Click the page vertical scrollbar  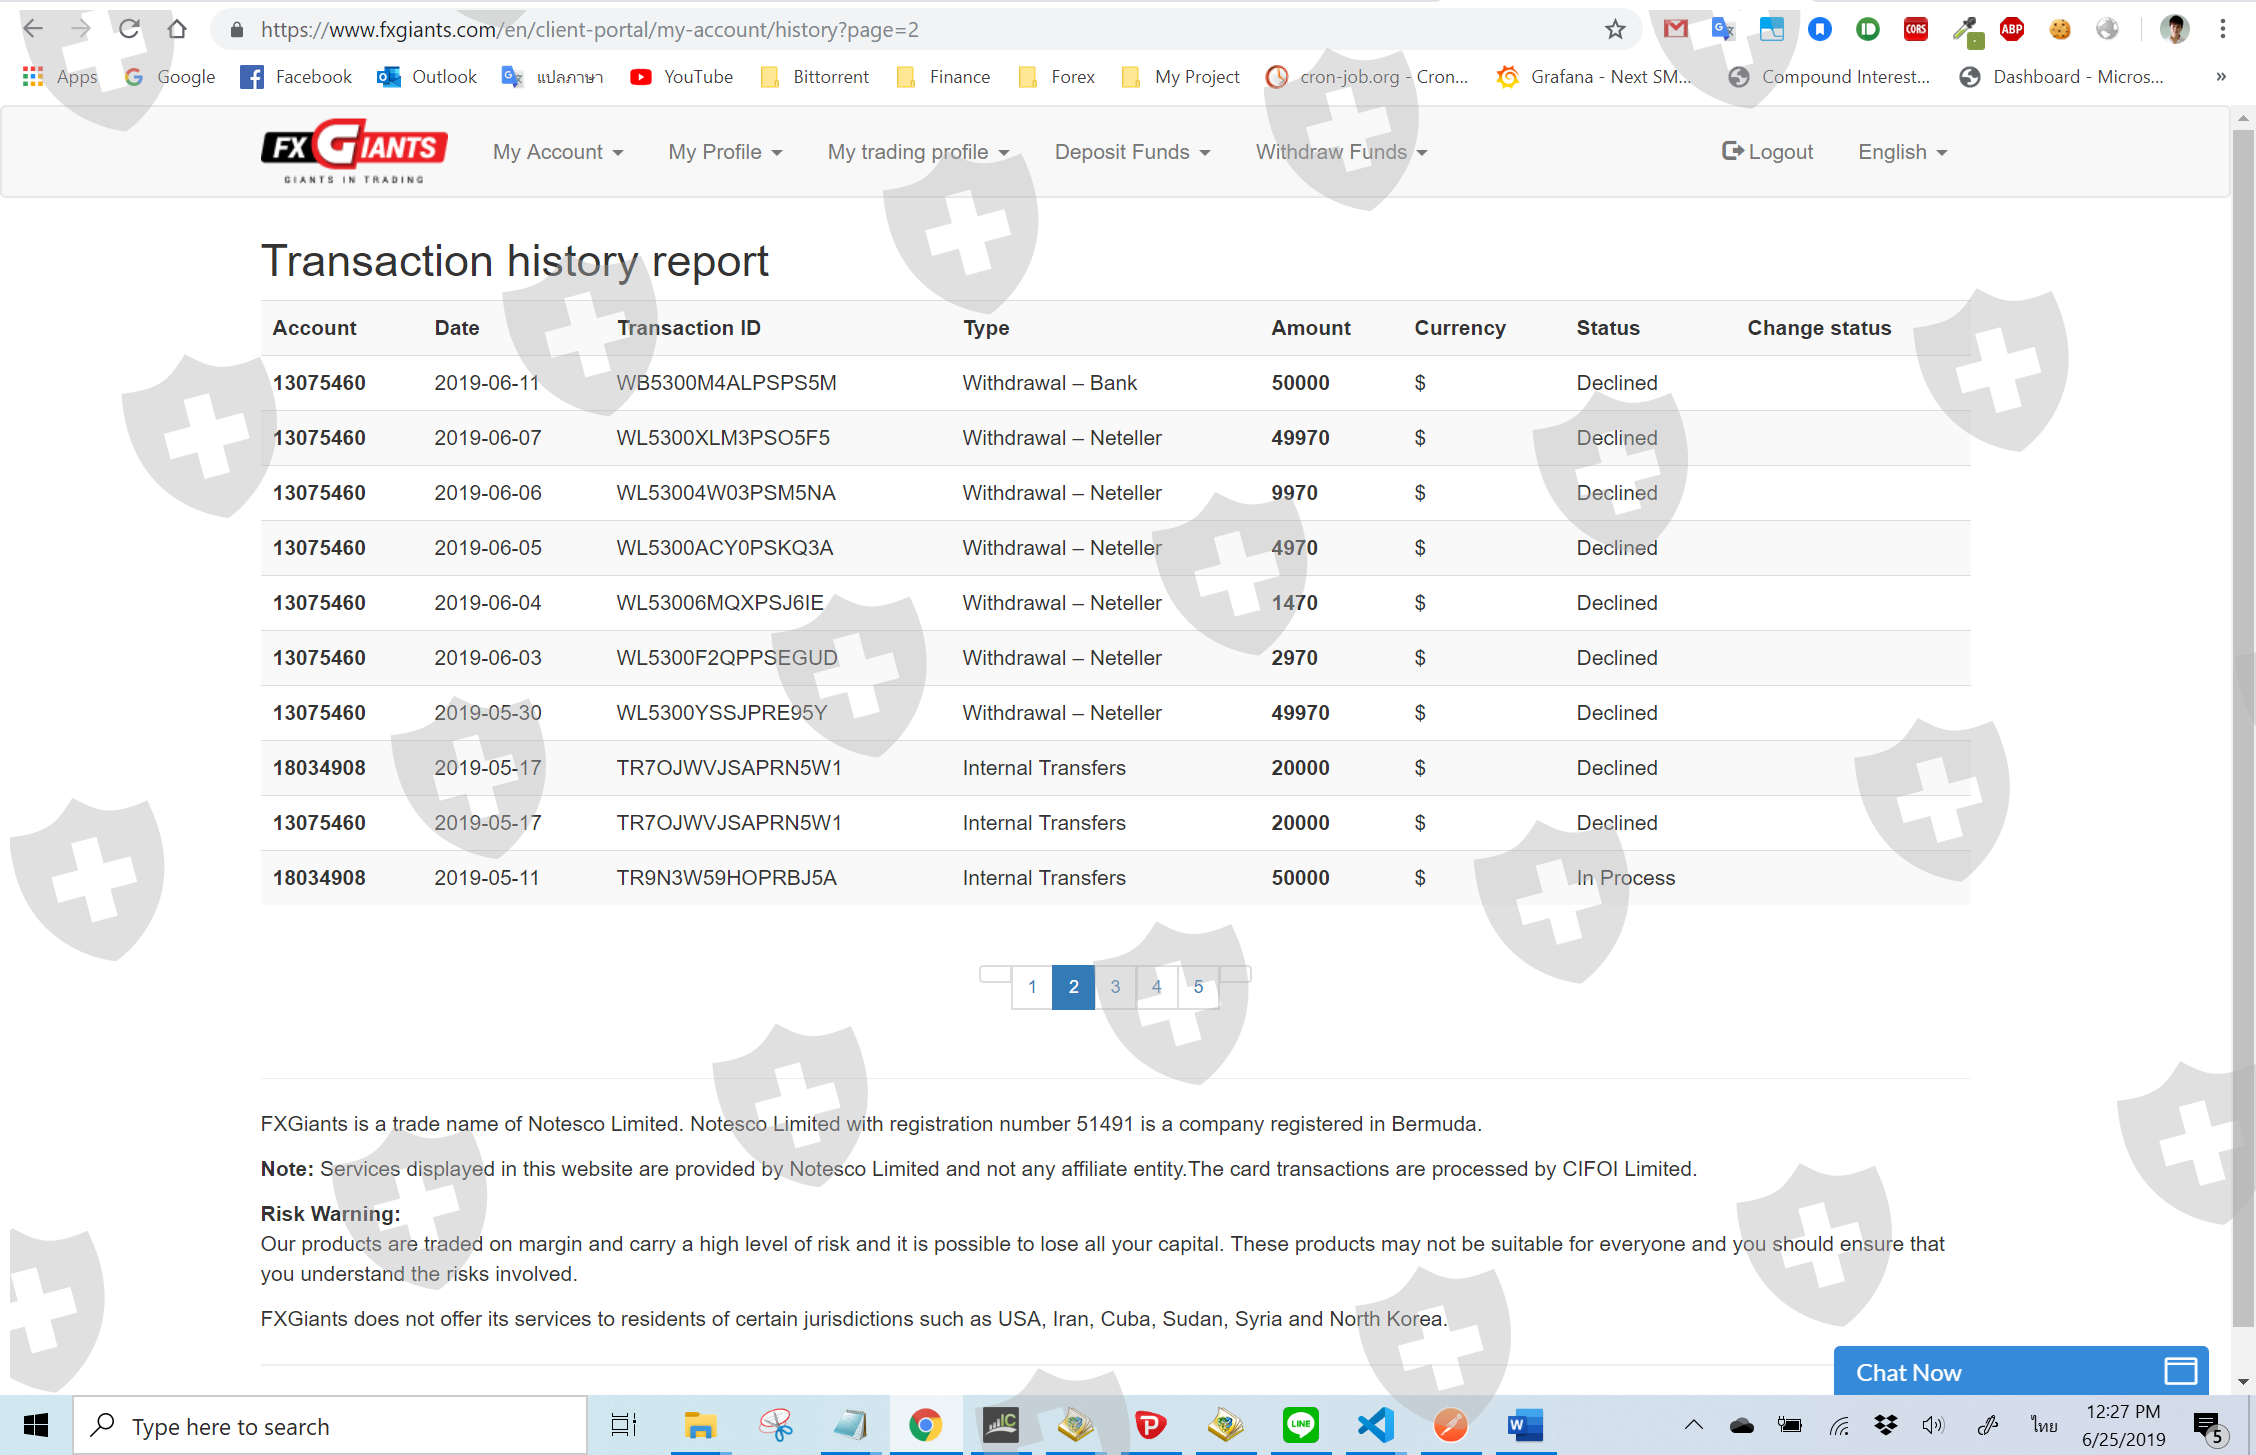coord(2243,700)
